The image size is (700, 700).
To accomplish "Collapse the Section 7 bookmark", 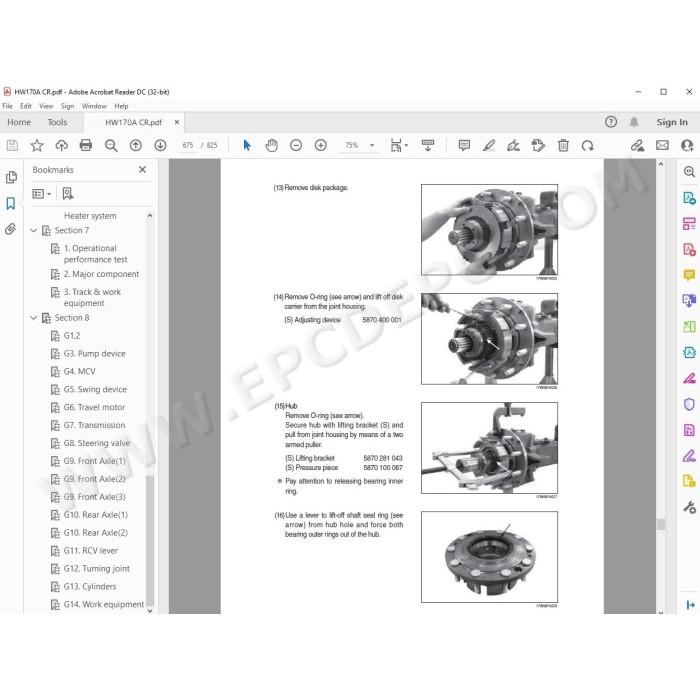I will (33, 230).
